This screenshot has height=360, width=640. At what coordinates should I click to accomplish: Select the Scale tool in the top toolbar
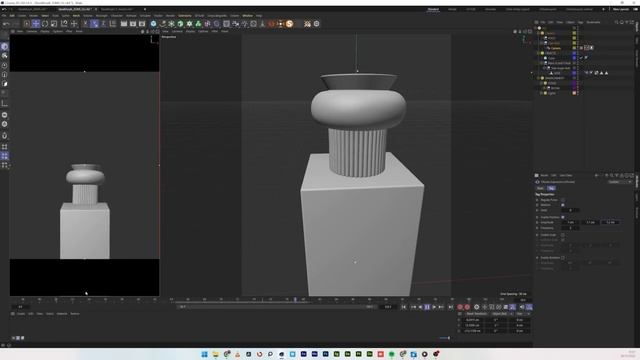[x=54, y=24]
